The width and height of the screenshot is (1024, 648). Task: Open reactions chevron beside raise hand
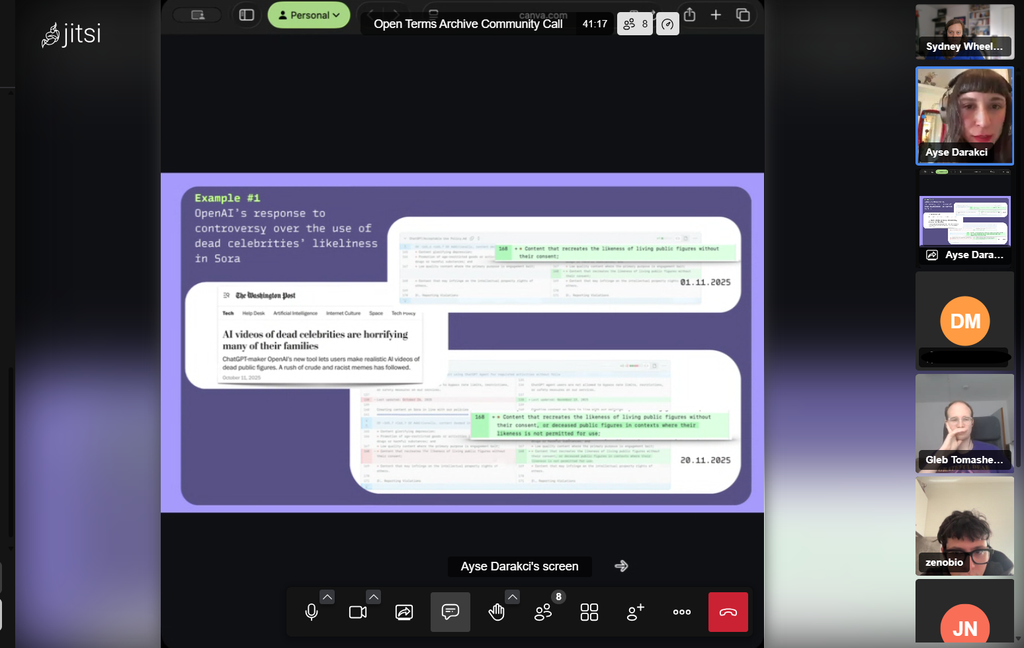513,596
